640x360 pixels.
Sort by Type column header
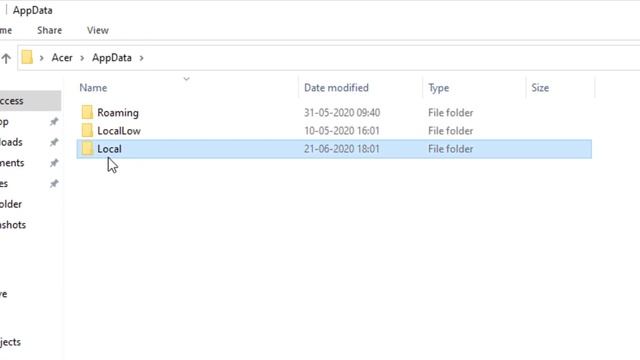click(438, 88)
